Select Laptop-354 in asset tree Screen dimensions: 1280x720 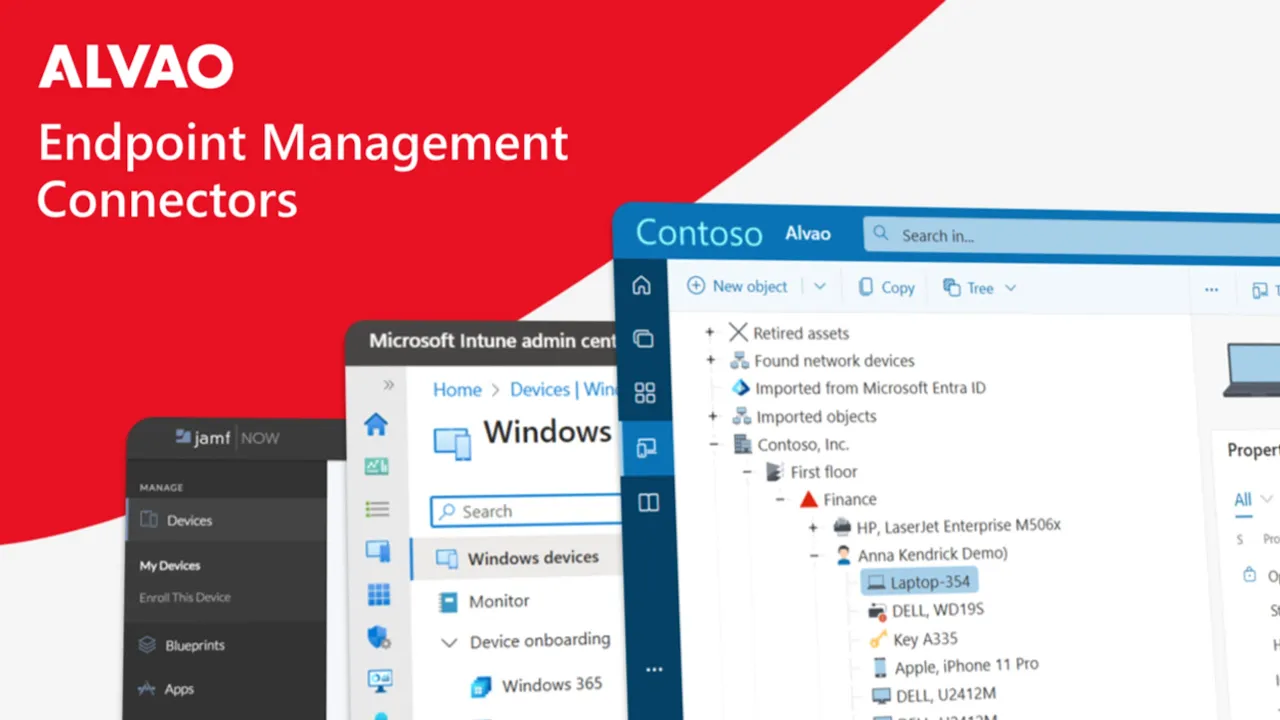tap(919, 581)
